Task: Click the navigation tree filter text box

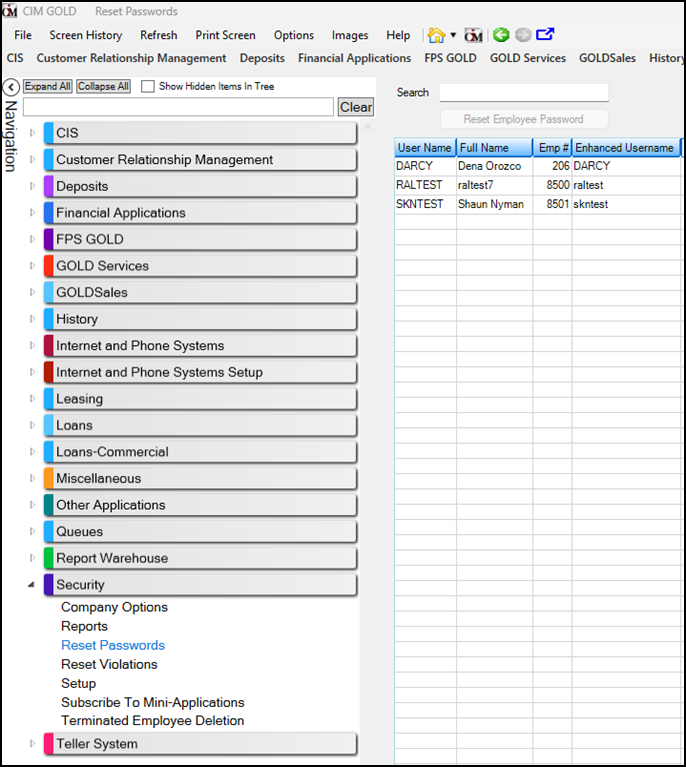Action: click(x=178, y=107)
